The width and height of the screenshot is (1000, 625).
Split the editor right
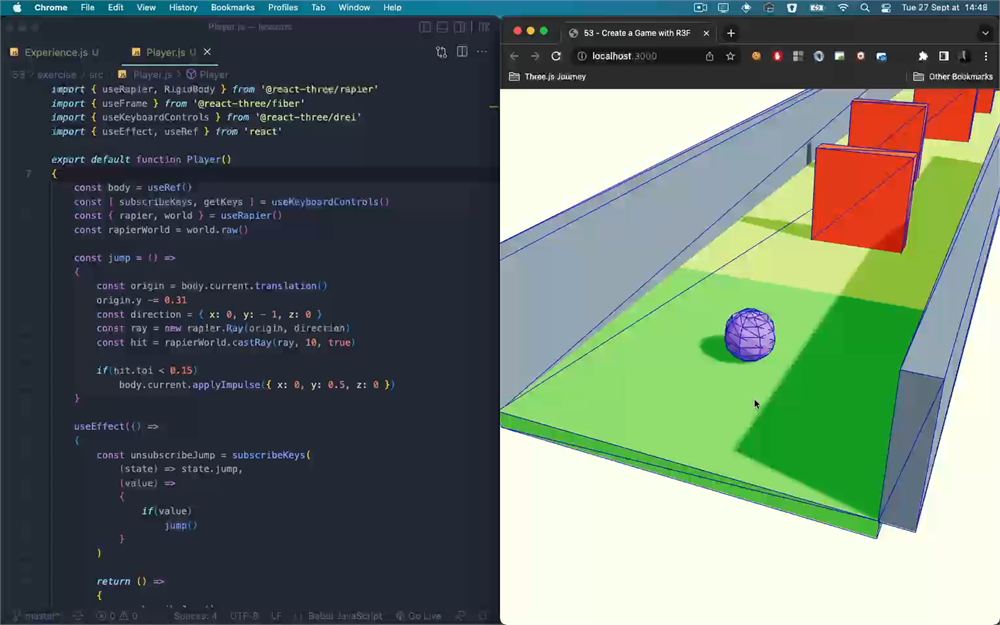(x=462, y=52)
